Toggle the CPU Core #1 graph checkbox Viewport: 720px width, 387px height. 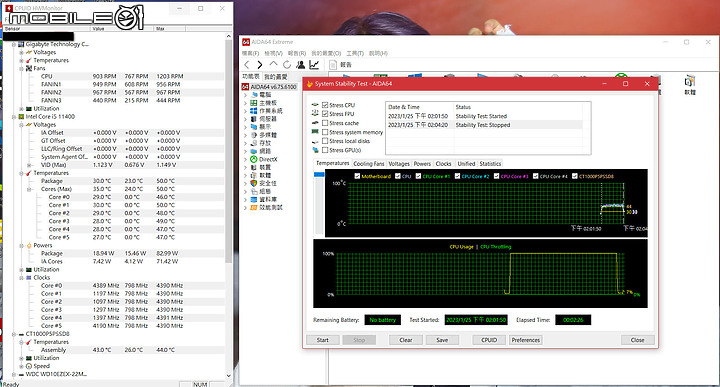(418, 176)
